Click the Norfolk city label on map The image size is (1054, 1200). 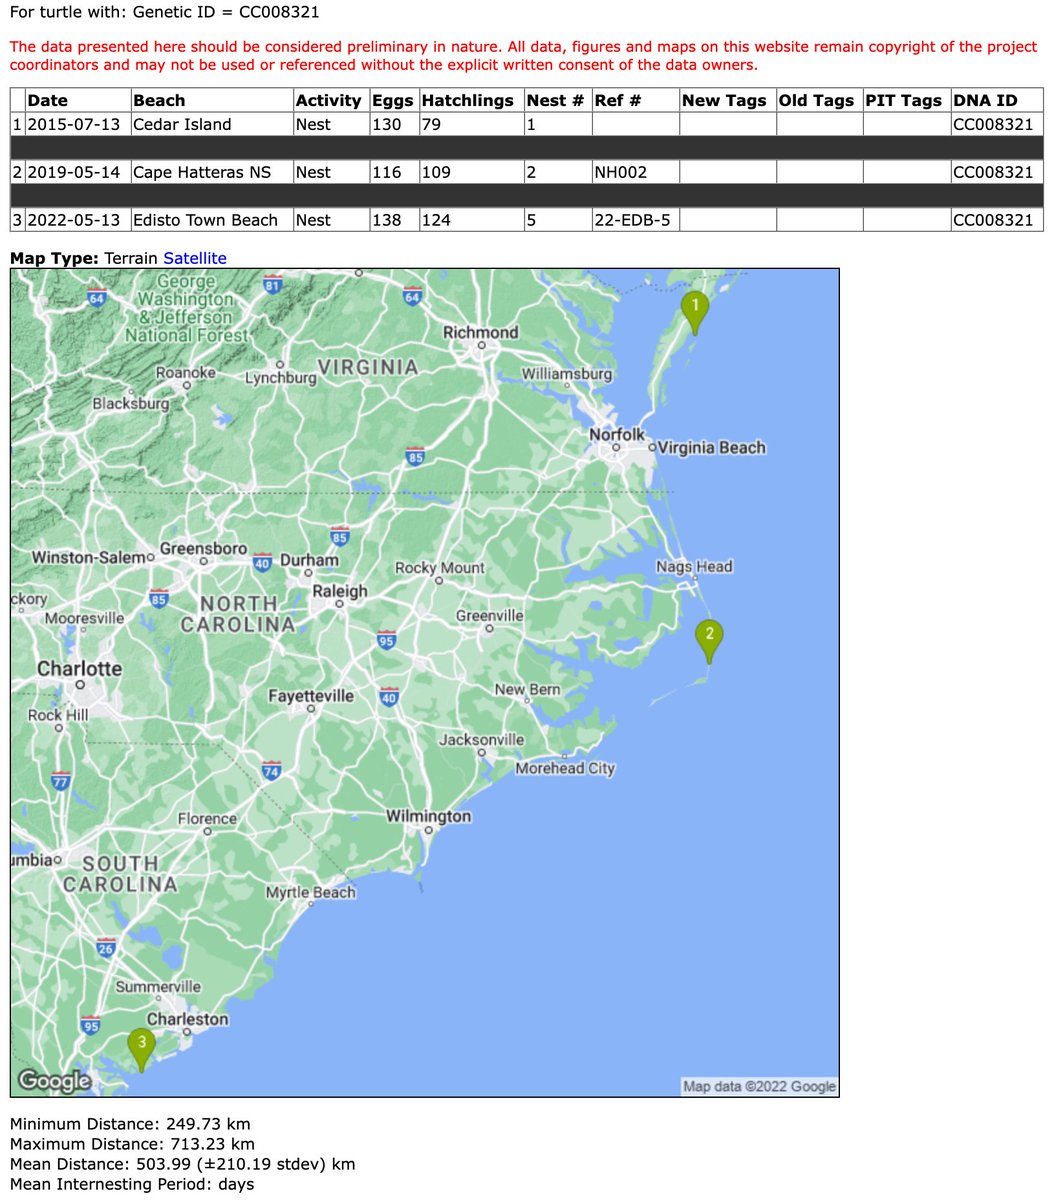click(x=617, y=434)
